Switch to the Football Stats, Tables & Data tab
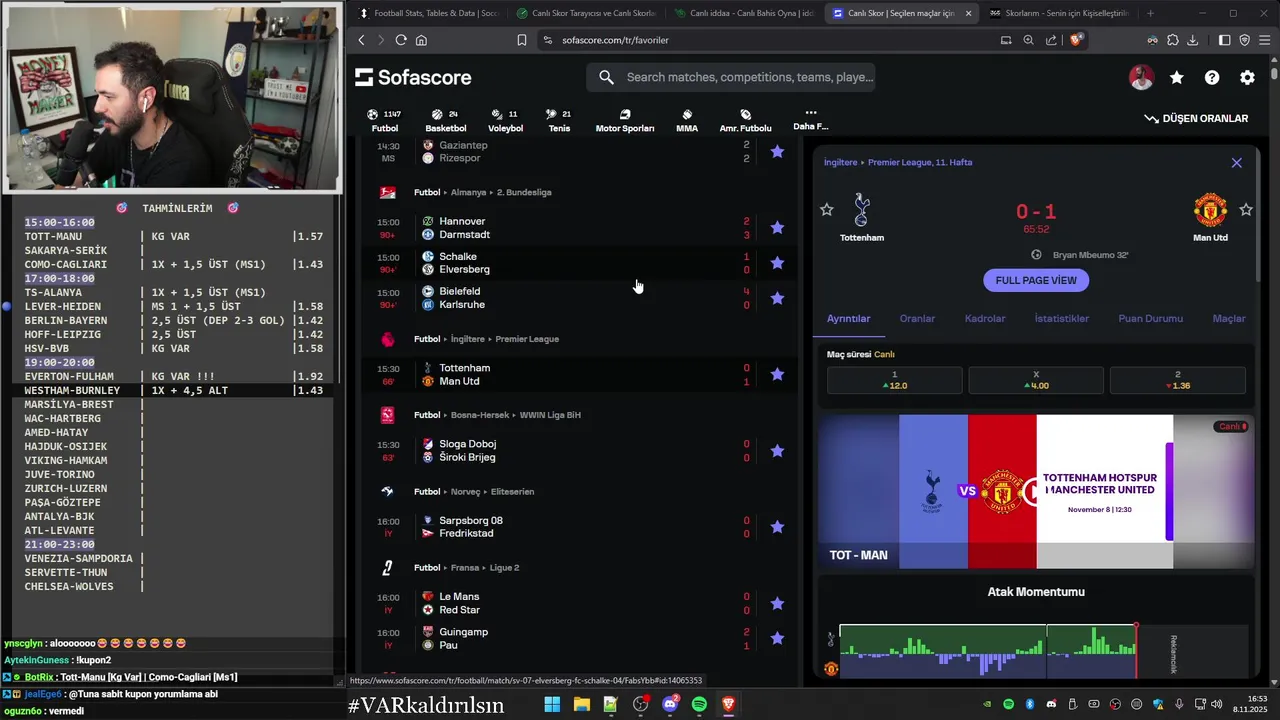This screenshot has width=1280, height=720. click(x=427, y=13)
